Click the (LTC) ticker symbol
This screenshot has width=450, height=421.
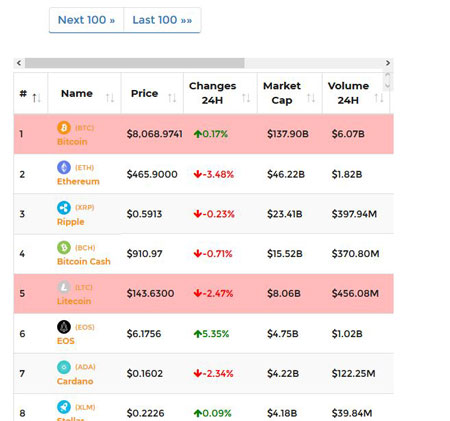(x=84, y=287)
